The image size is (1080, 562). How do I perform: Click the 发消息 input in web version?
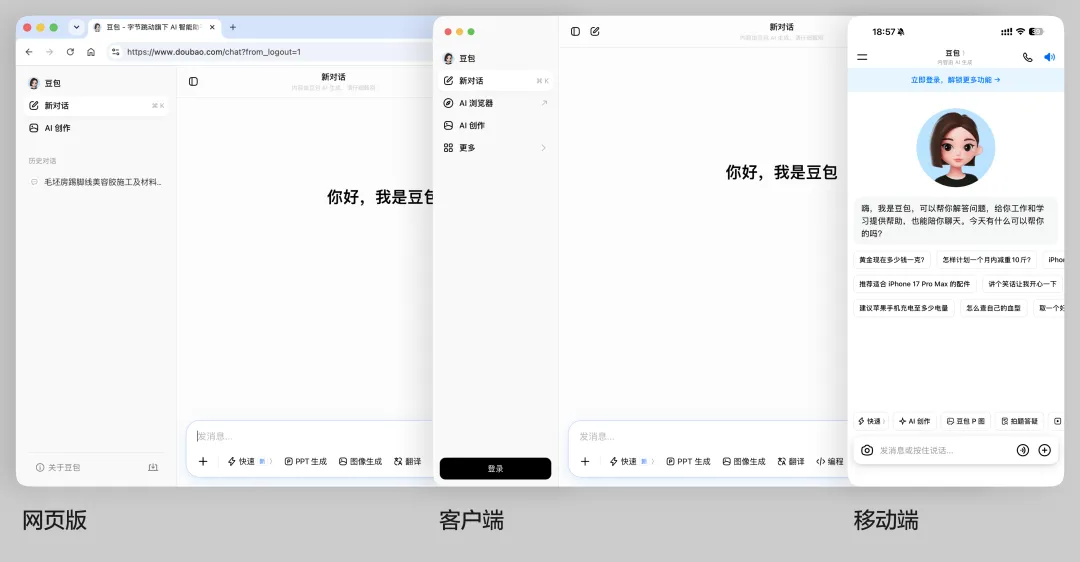[310, 436]
